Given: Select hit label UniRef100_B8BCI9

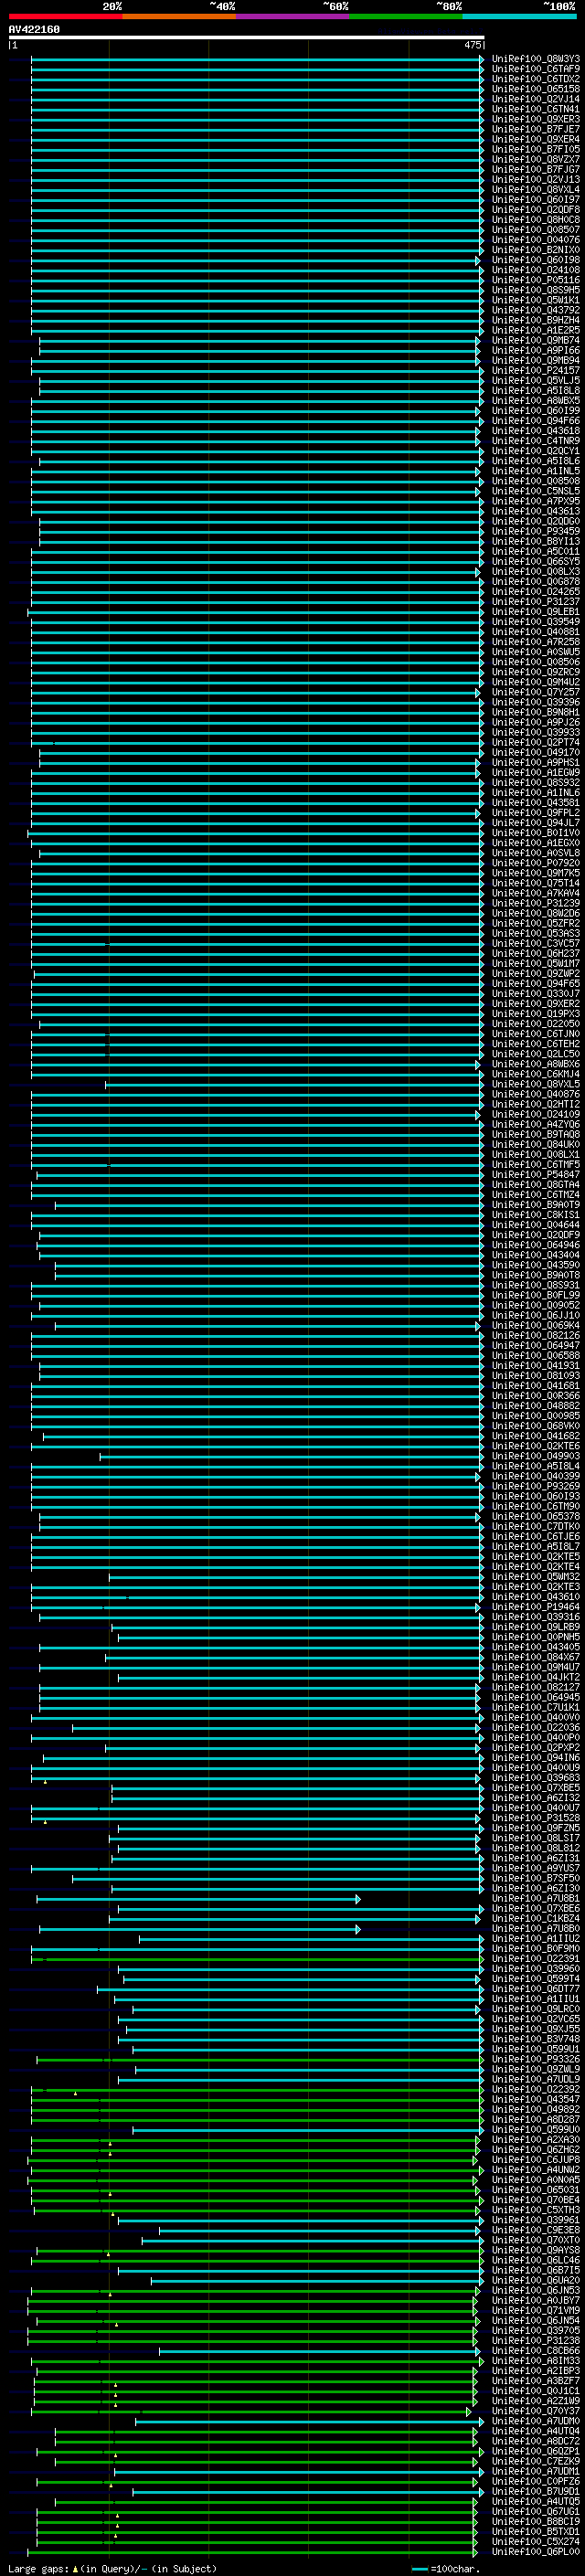Looking at the screenshot, I should click(x=536, y=2521).
